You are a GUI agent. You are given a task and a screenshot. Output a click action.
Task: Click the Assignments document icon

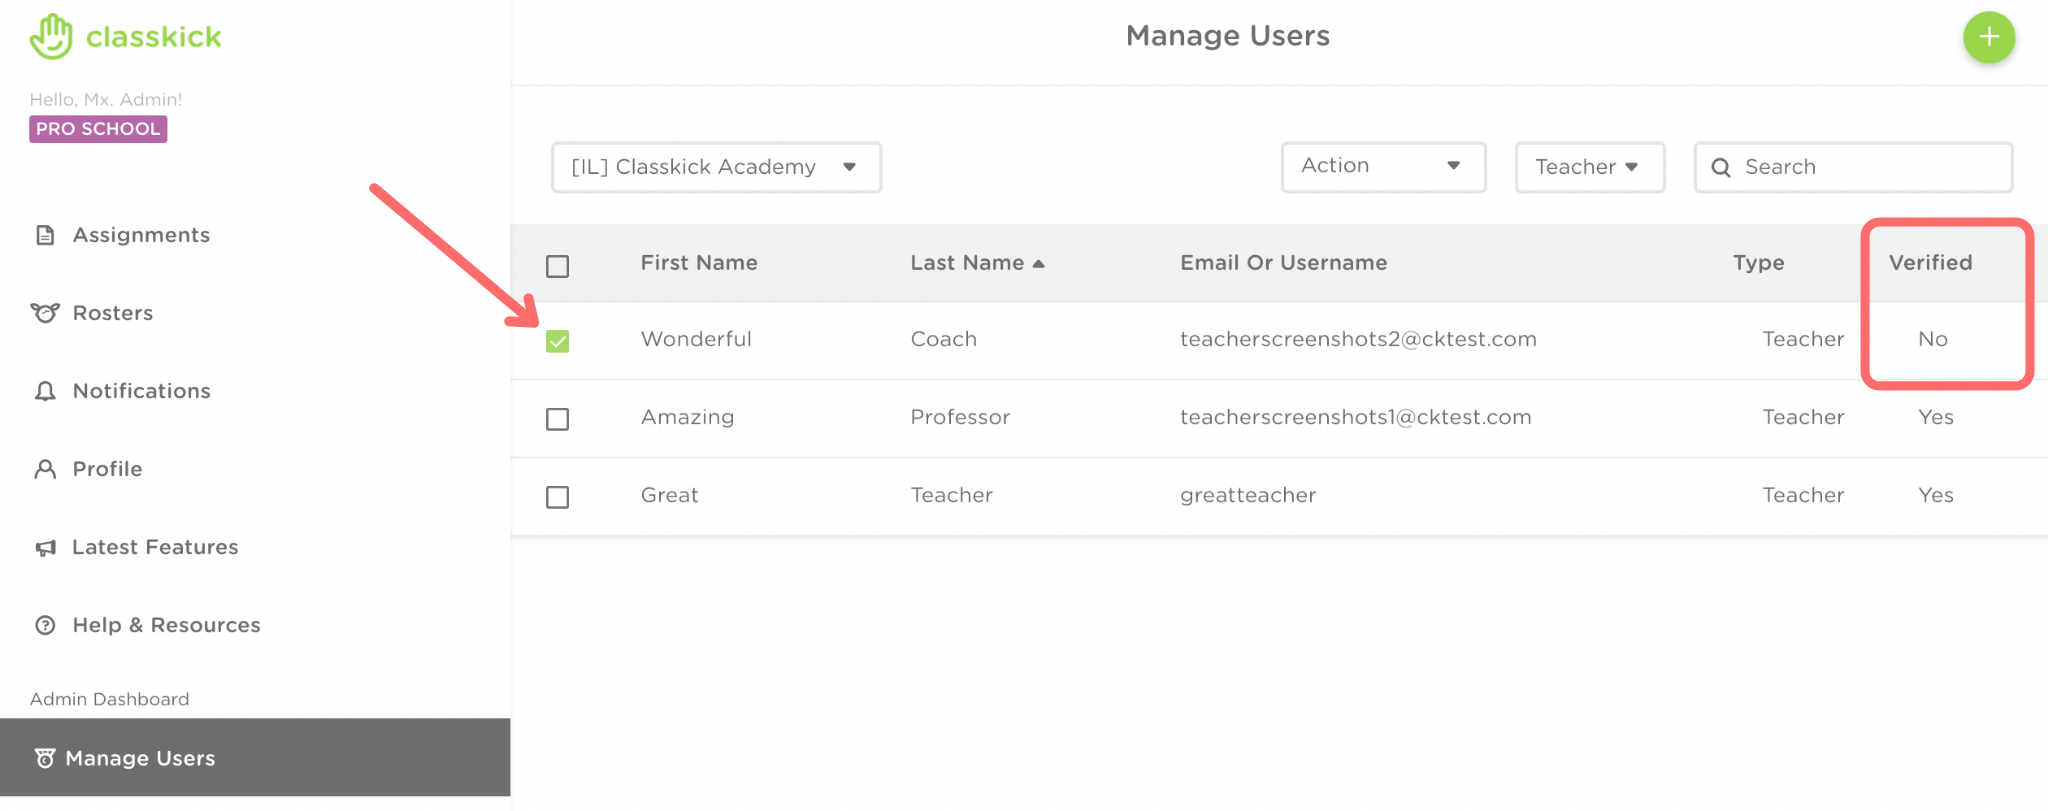(x=45, y=235)
